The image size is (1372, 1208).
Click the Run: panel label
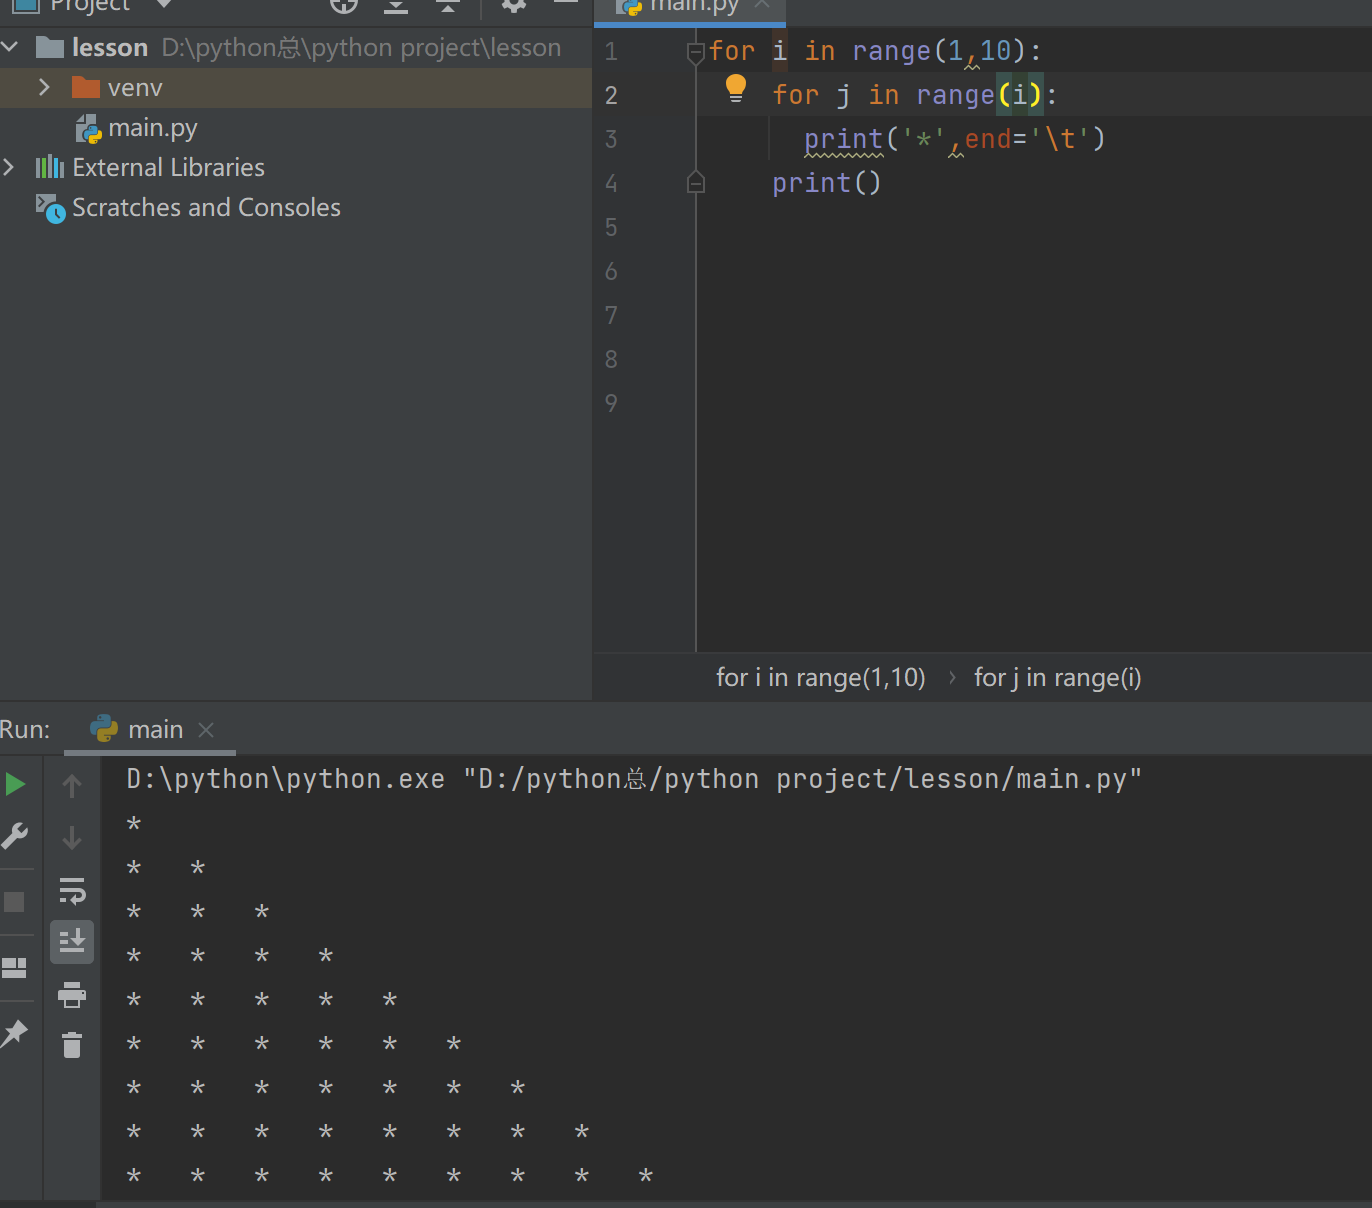[x=25, y=730]
